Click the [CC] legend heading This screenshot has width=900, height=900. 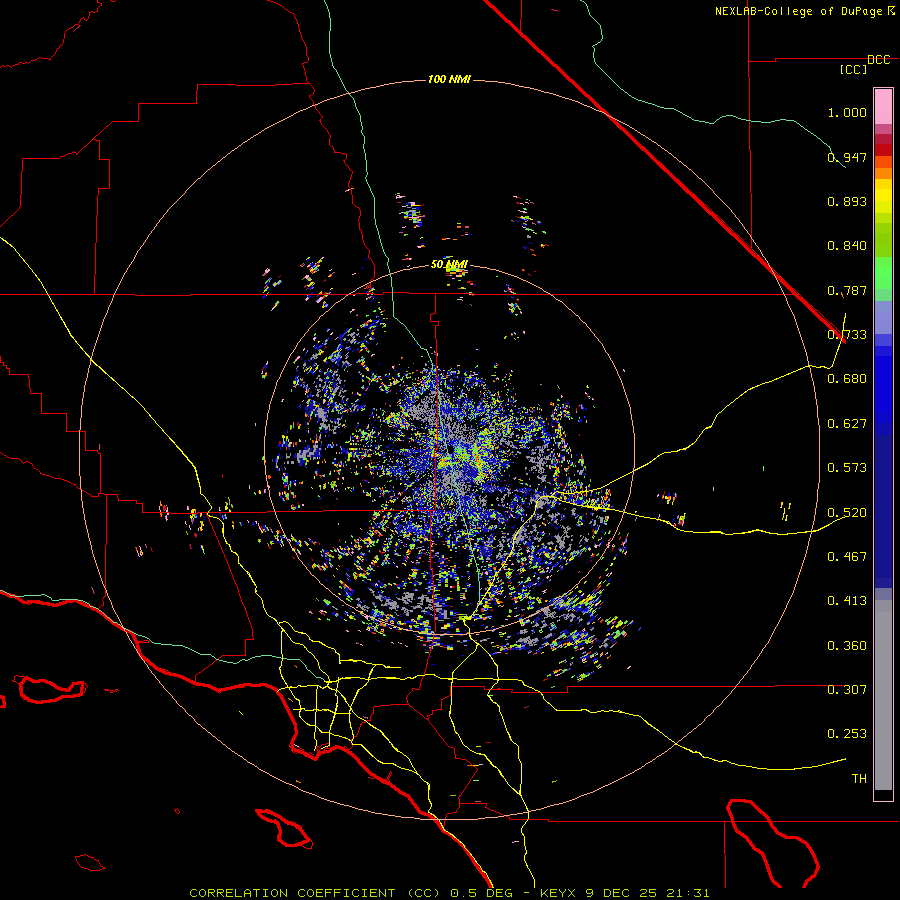(854, 69)
